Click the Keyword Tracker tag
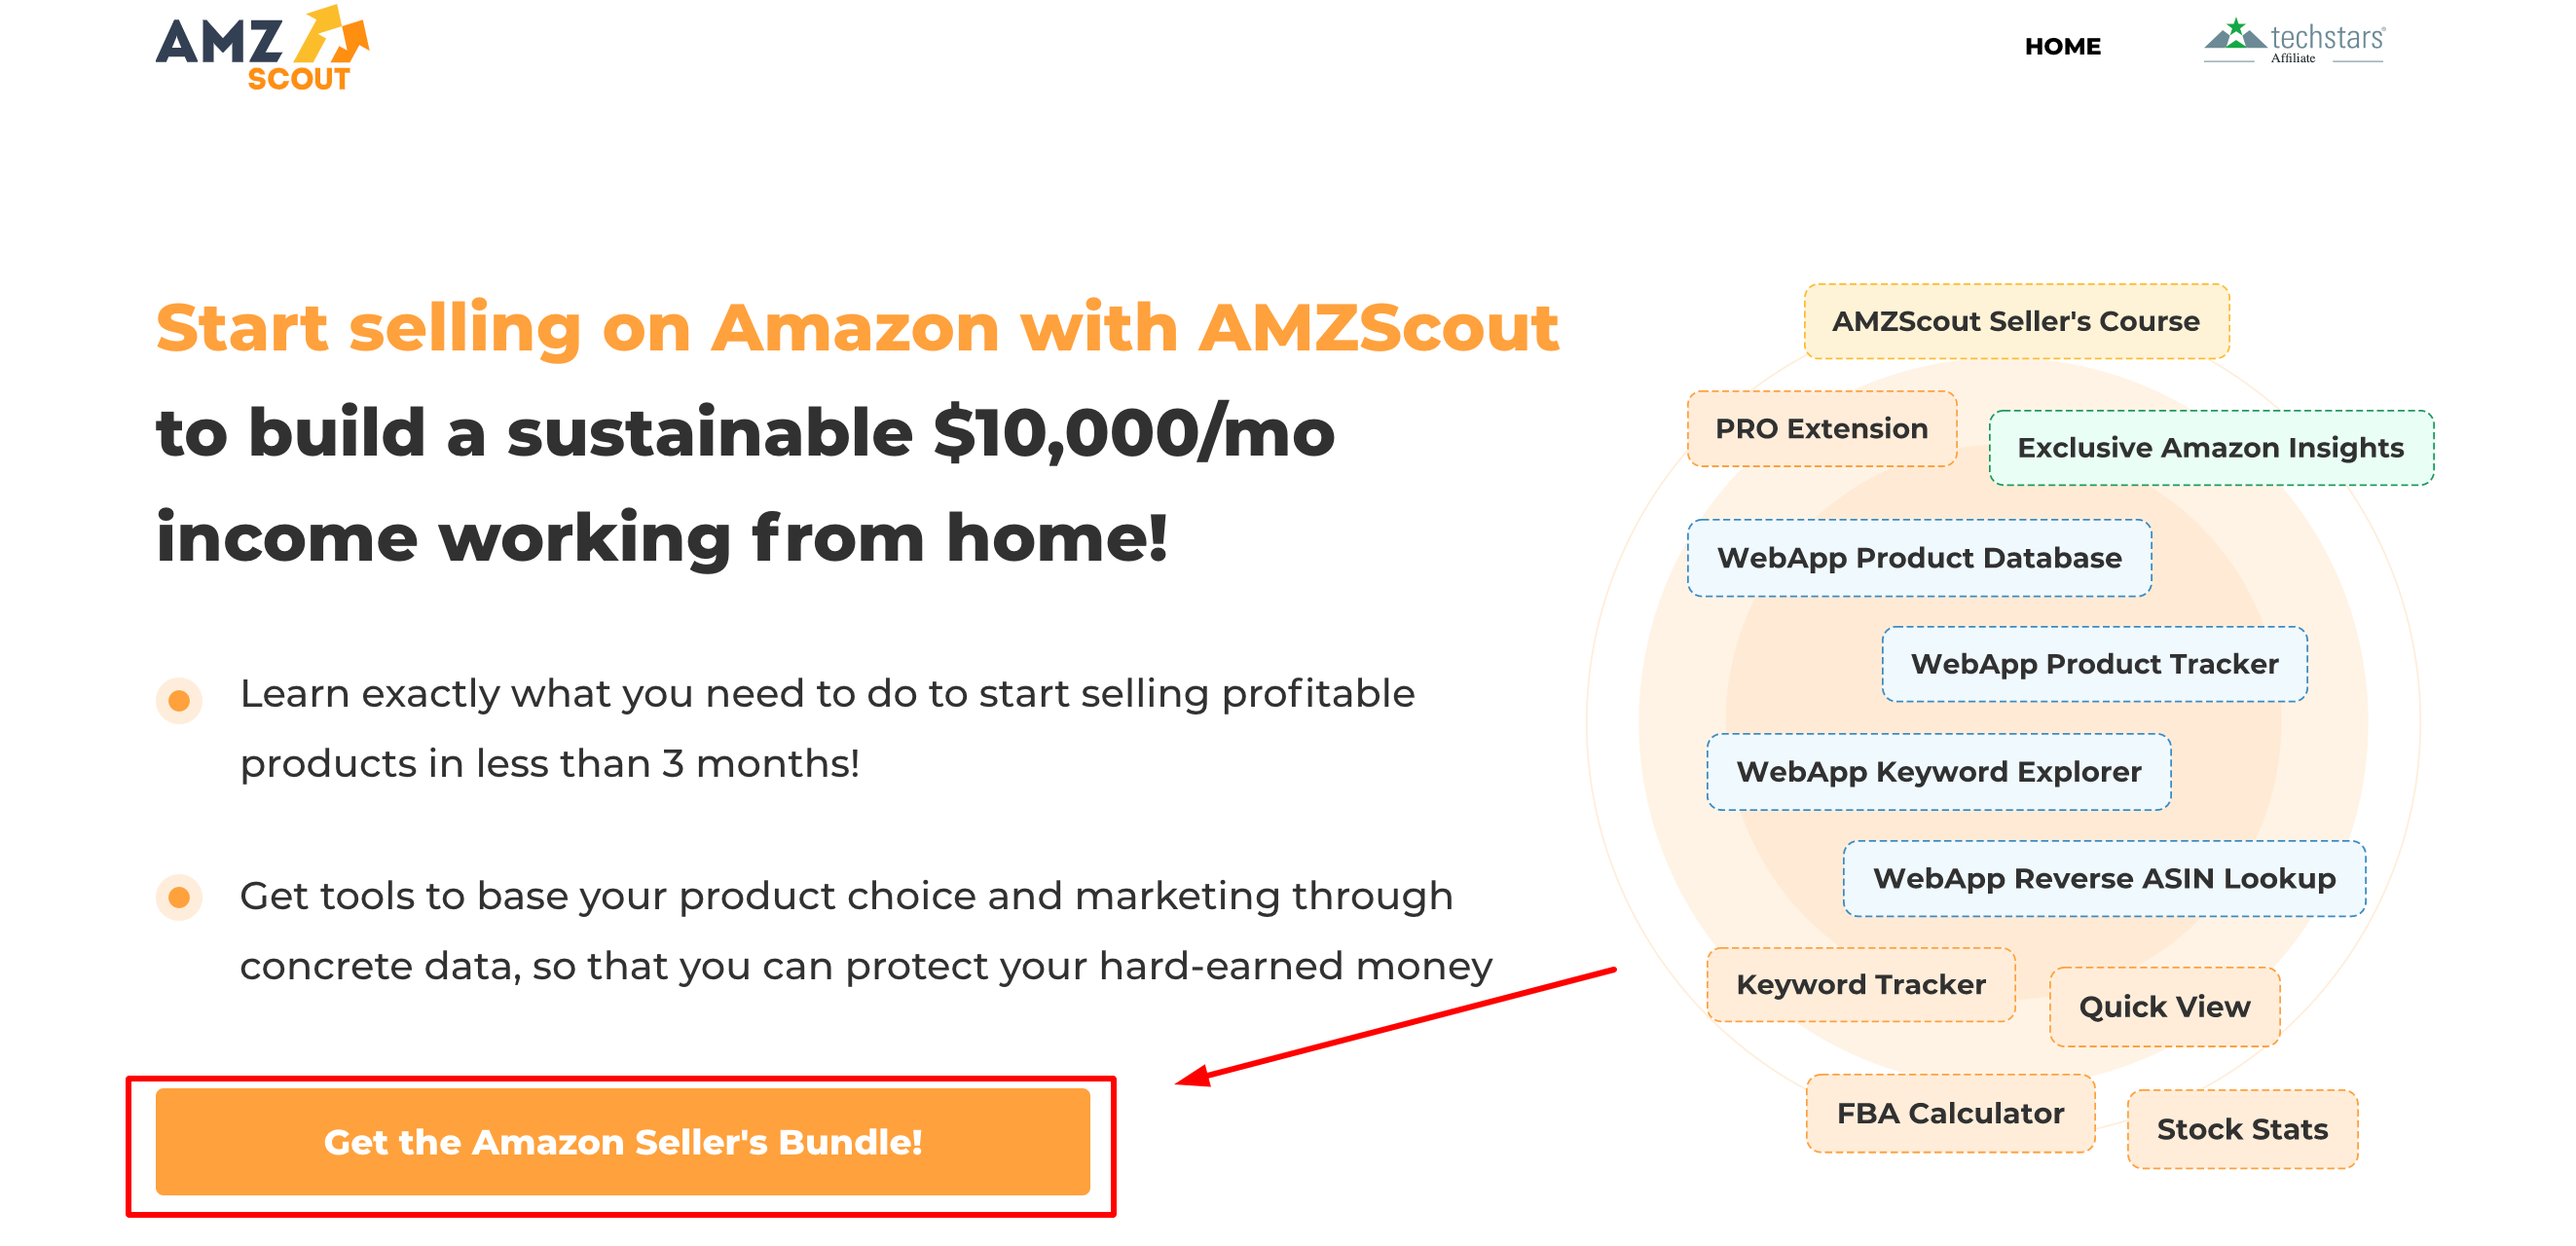The height and width of the screenshot is (1246, 2576). [1860, 984]
